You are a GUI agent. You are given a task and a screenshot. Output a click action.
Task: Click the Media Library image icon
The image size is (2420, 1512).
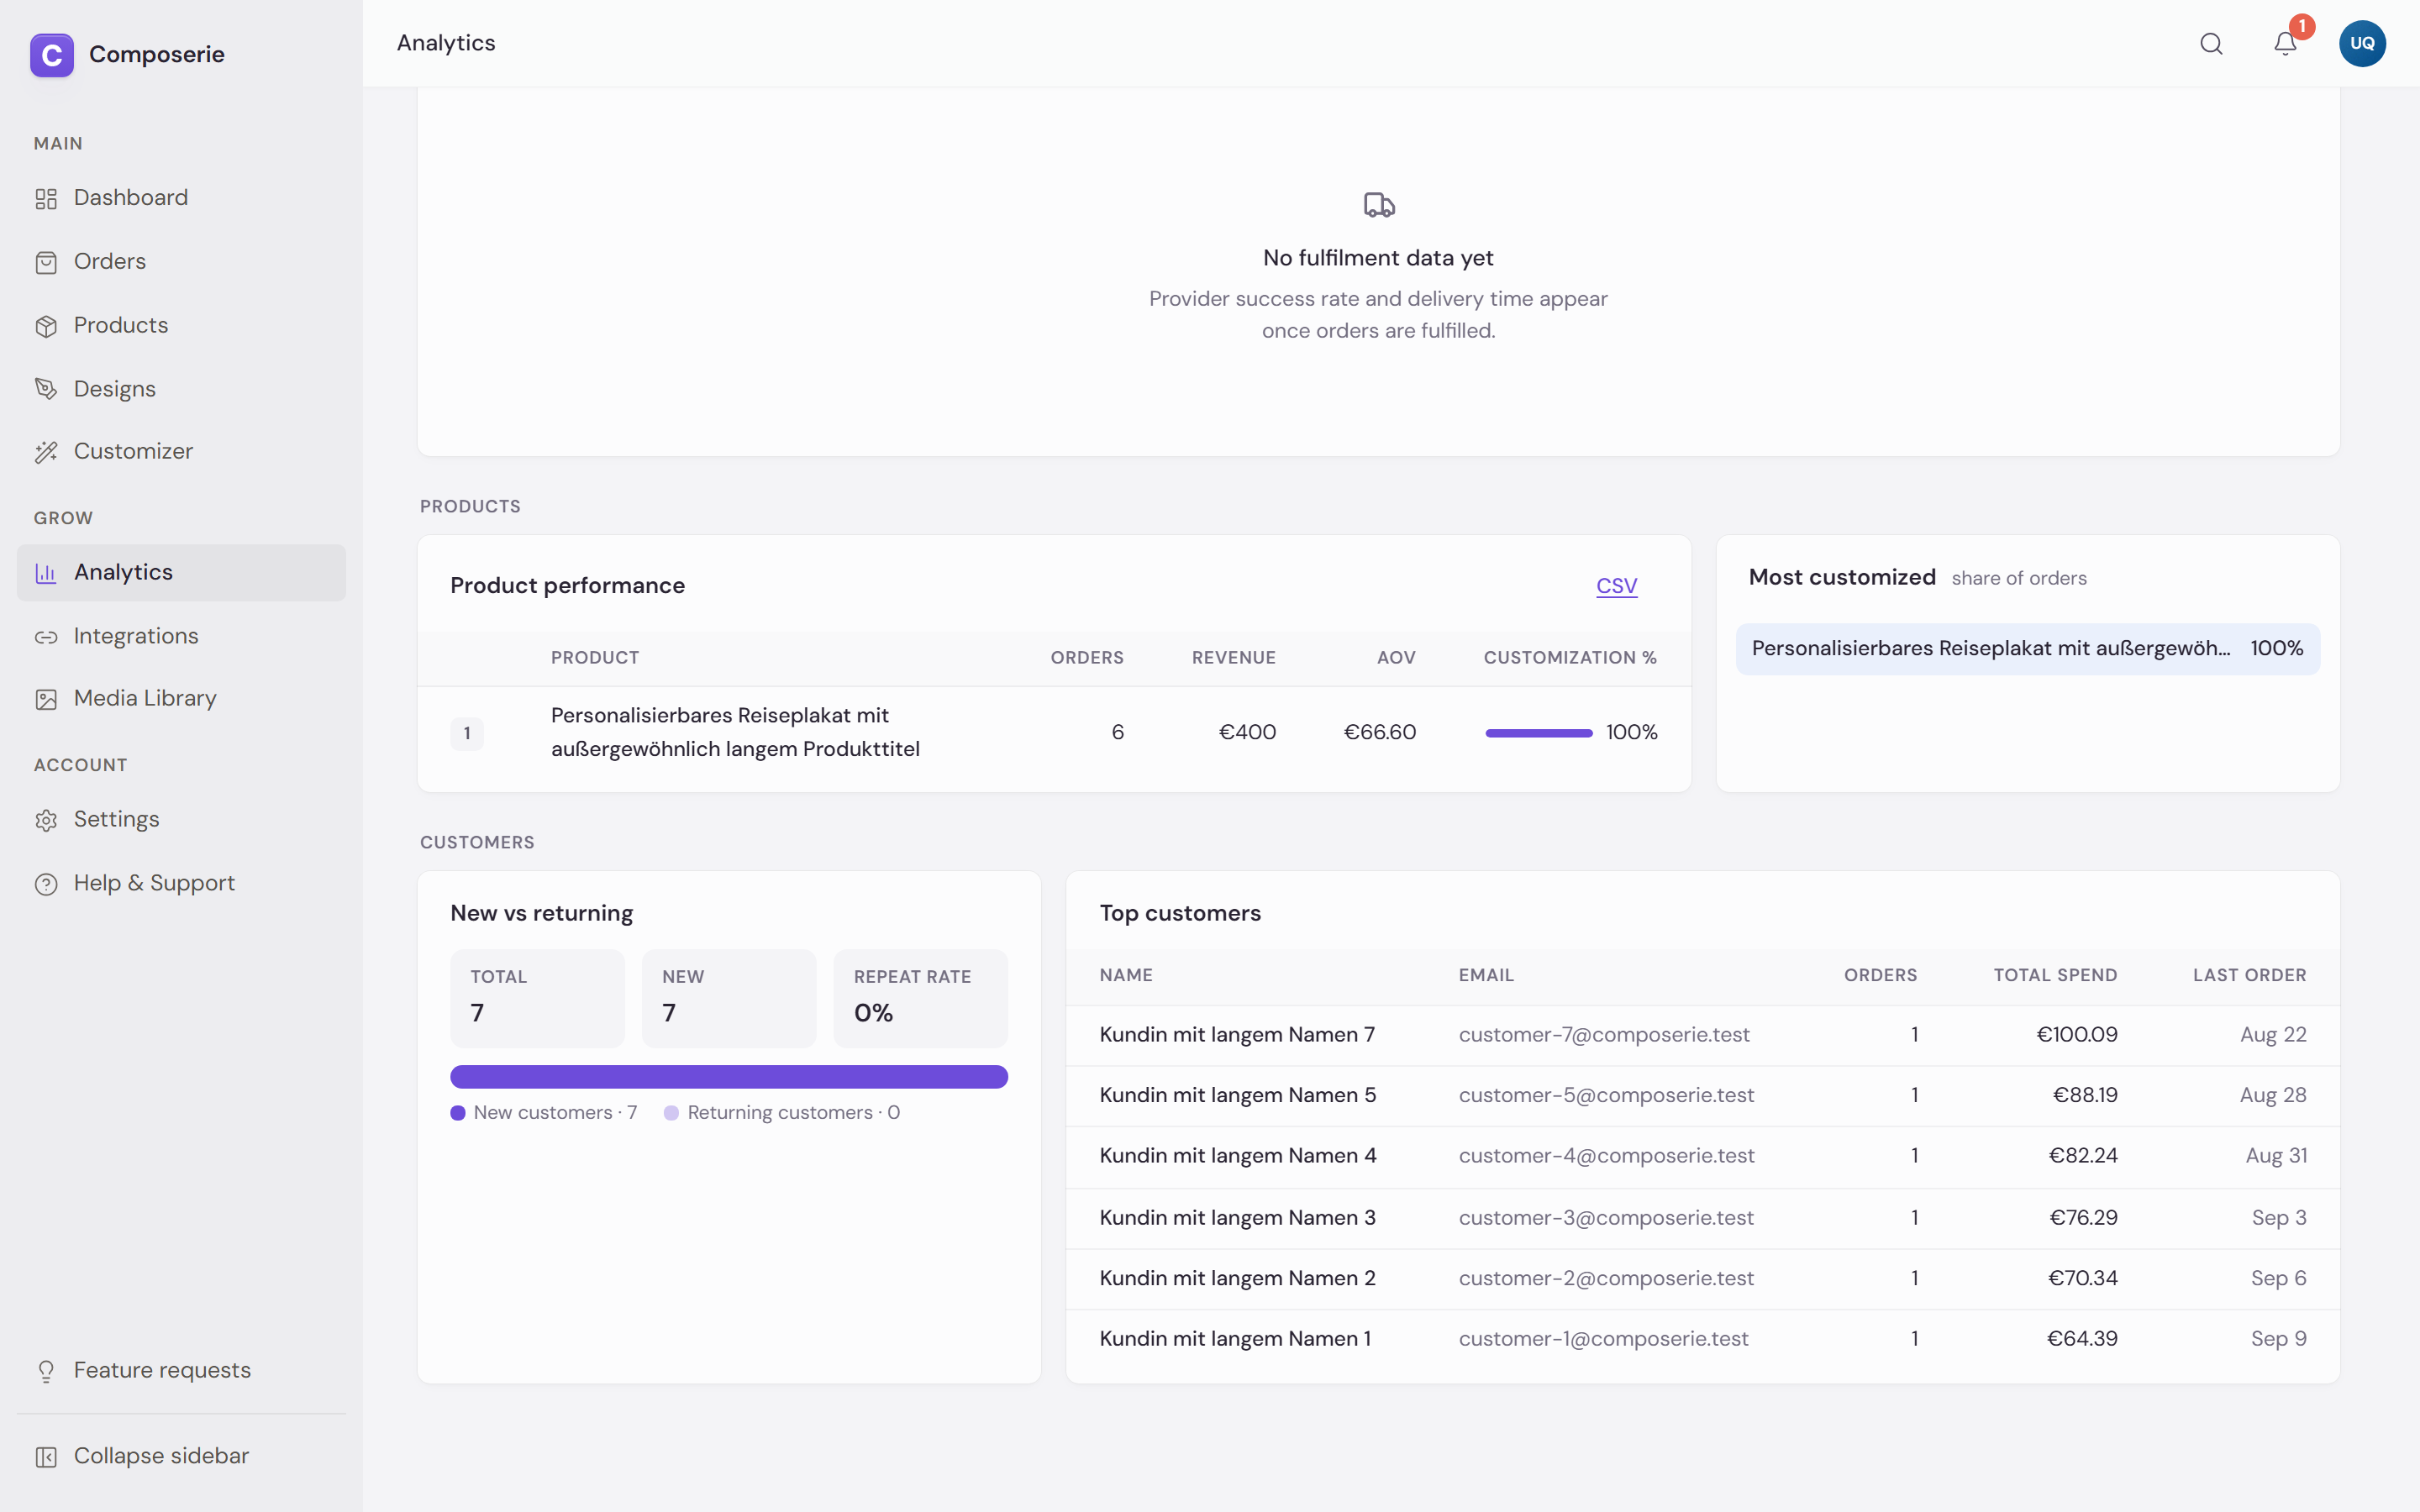[46, 699]
